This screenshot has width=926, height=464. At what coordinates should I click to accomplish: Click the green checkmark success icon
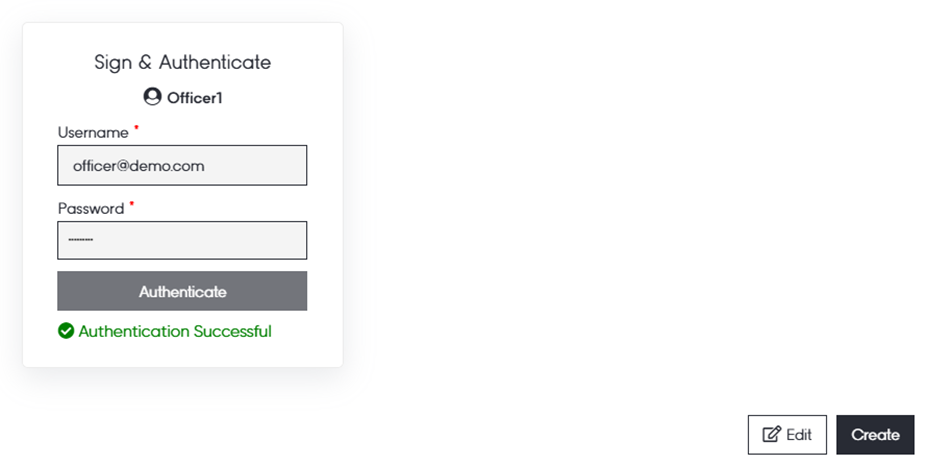(x=66, y=331)
